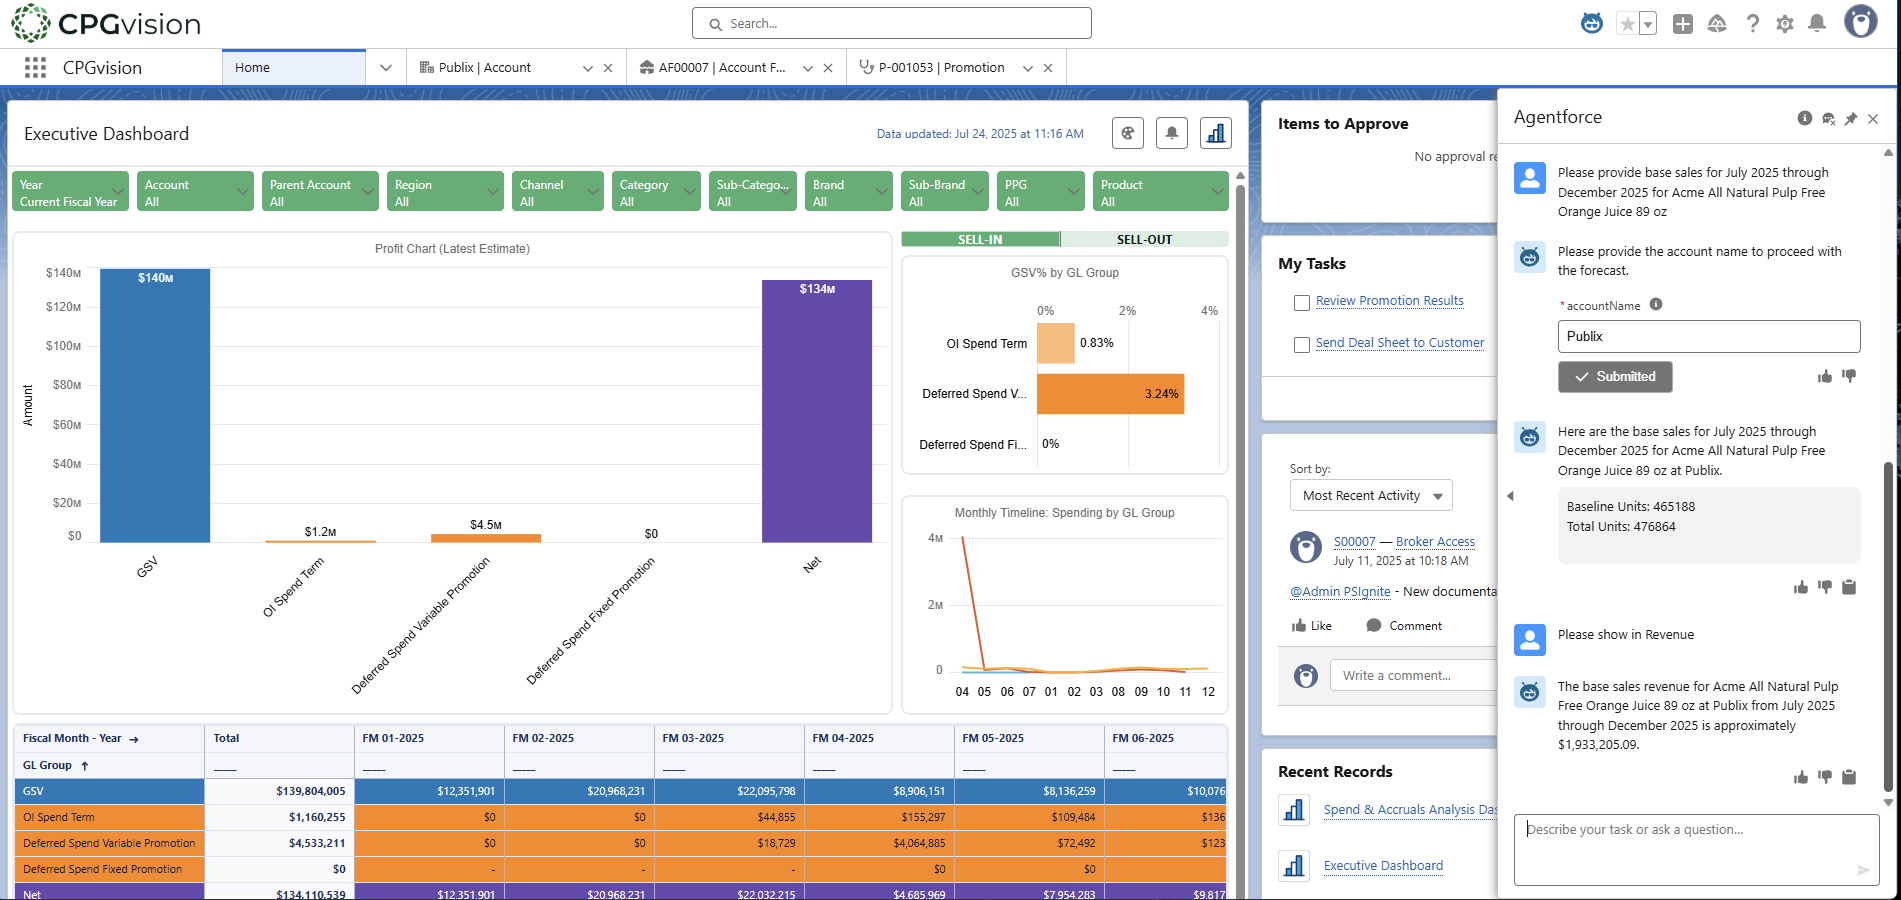
Task: Open the App Launcher grid
Action: click(x=35, y=67)
